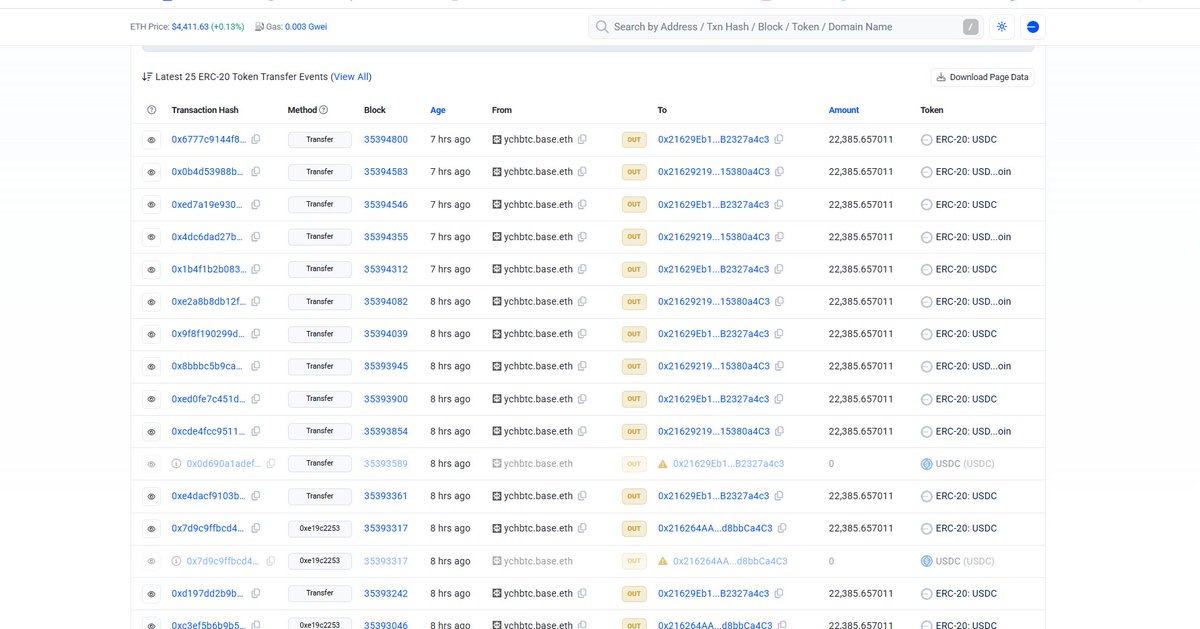
Task: View details eye for 0xed7a19e930 row
Action: click(151, 205)
